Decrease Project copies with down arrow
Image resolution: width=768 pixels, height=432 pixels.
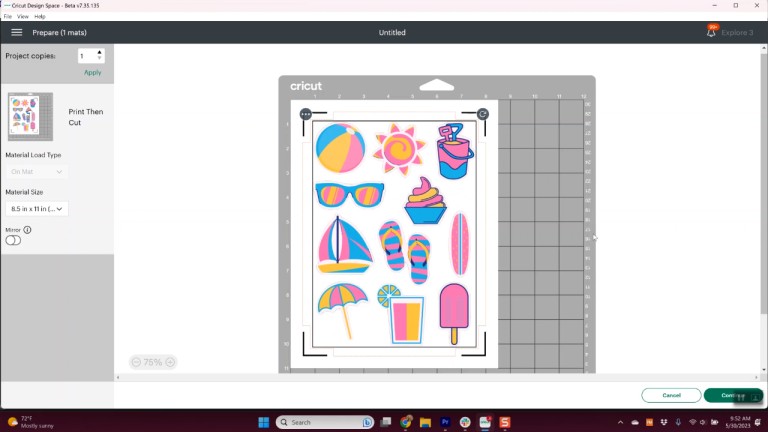pyautogui.click(x=99, y=58)
